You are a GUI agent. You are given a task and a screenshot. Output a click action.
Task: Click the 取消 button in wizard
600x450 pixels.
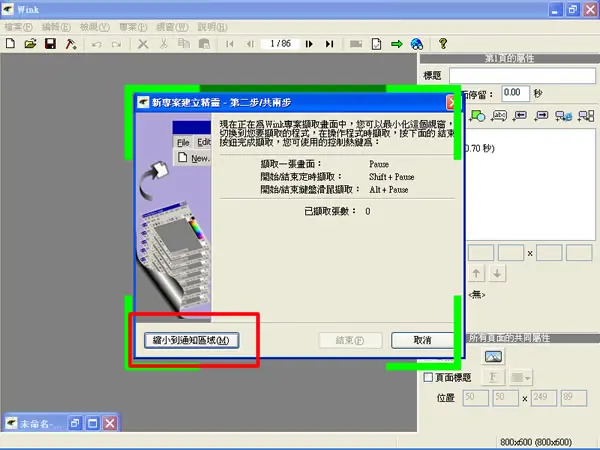pos(422,340)
